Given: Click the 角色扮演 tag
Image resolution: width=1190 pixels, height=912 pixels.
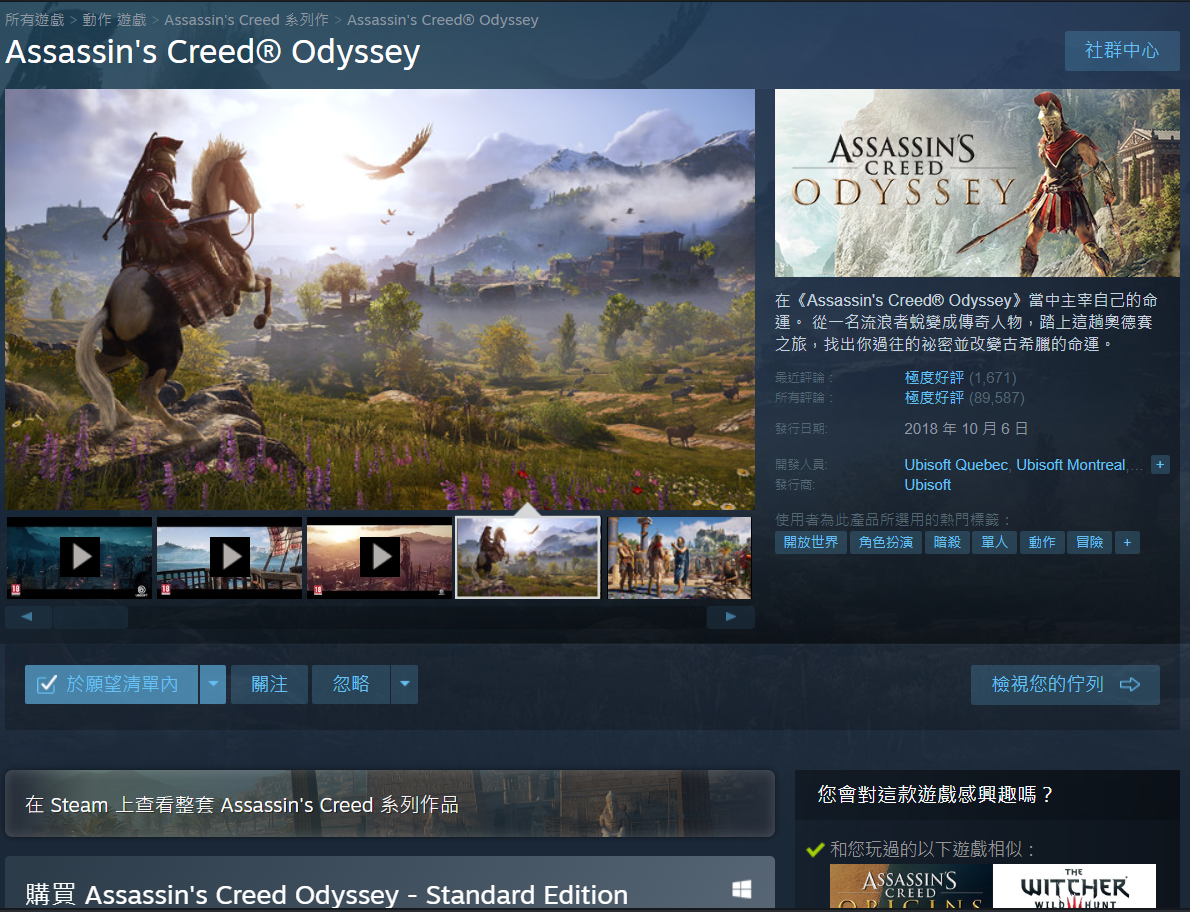Looking at the screenshot, I should [886, 542].
